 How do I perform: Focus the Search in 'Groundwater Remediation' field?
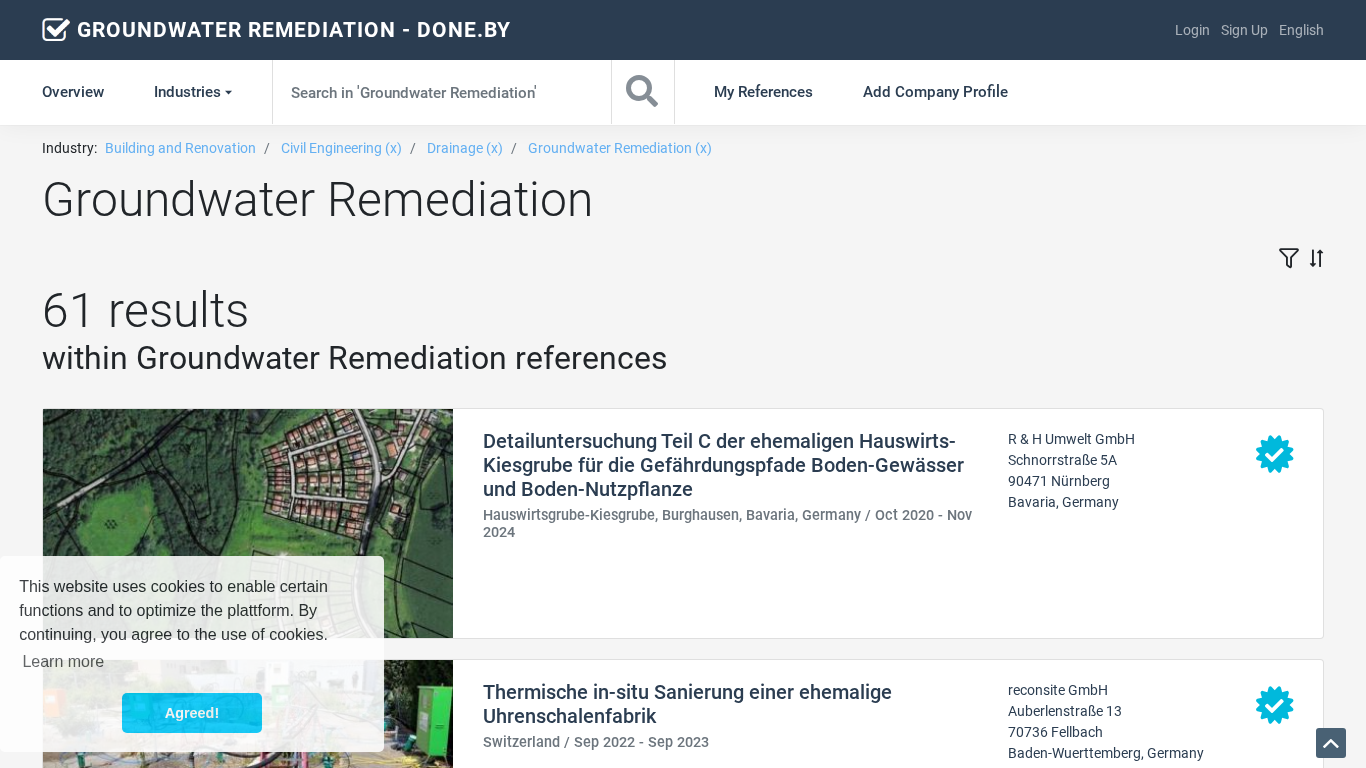coord(442,92)
